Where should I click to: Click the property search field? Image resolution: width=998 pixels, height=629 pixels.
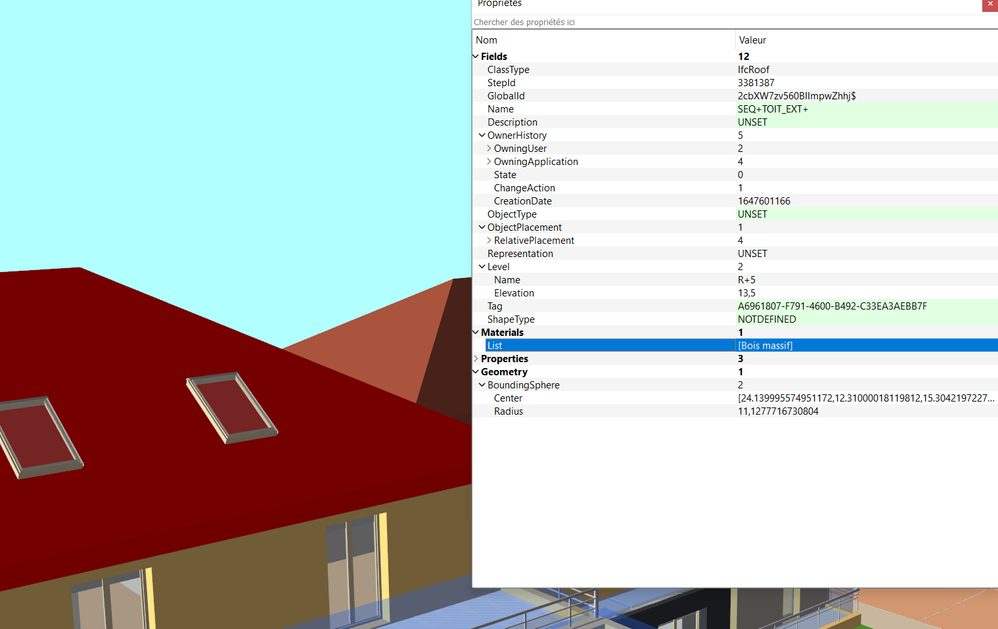pyautogui.click(x=735, y=22)
